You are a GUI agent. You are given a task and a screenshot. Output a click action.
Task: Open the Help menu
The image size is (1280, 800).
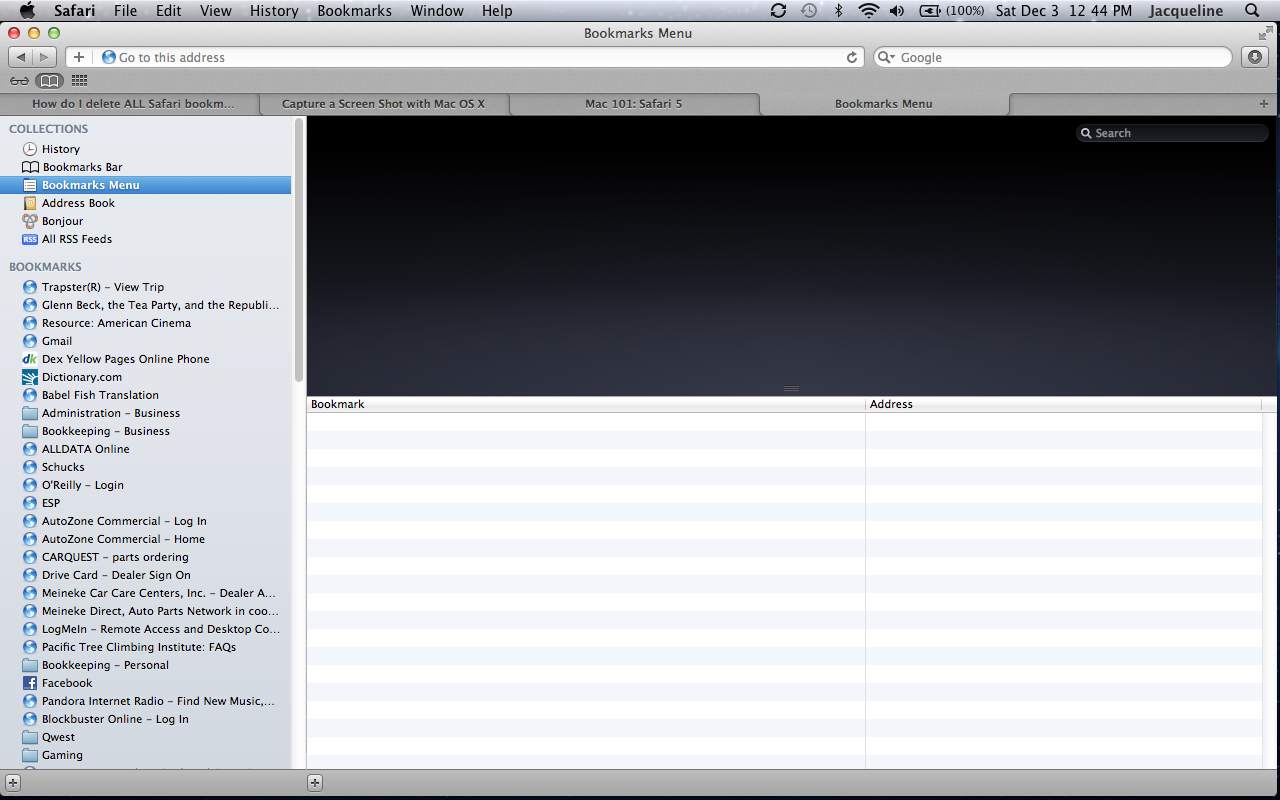[x=497, y=11]
